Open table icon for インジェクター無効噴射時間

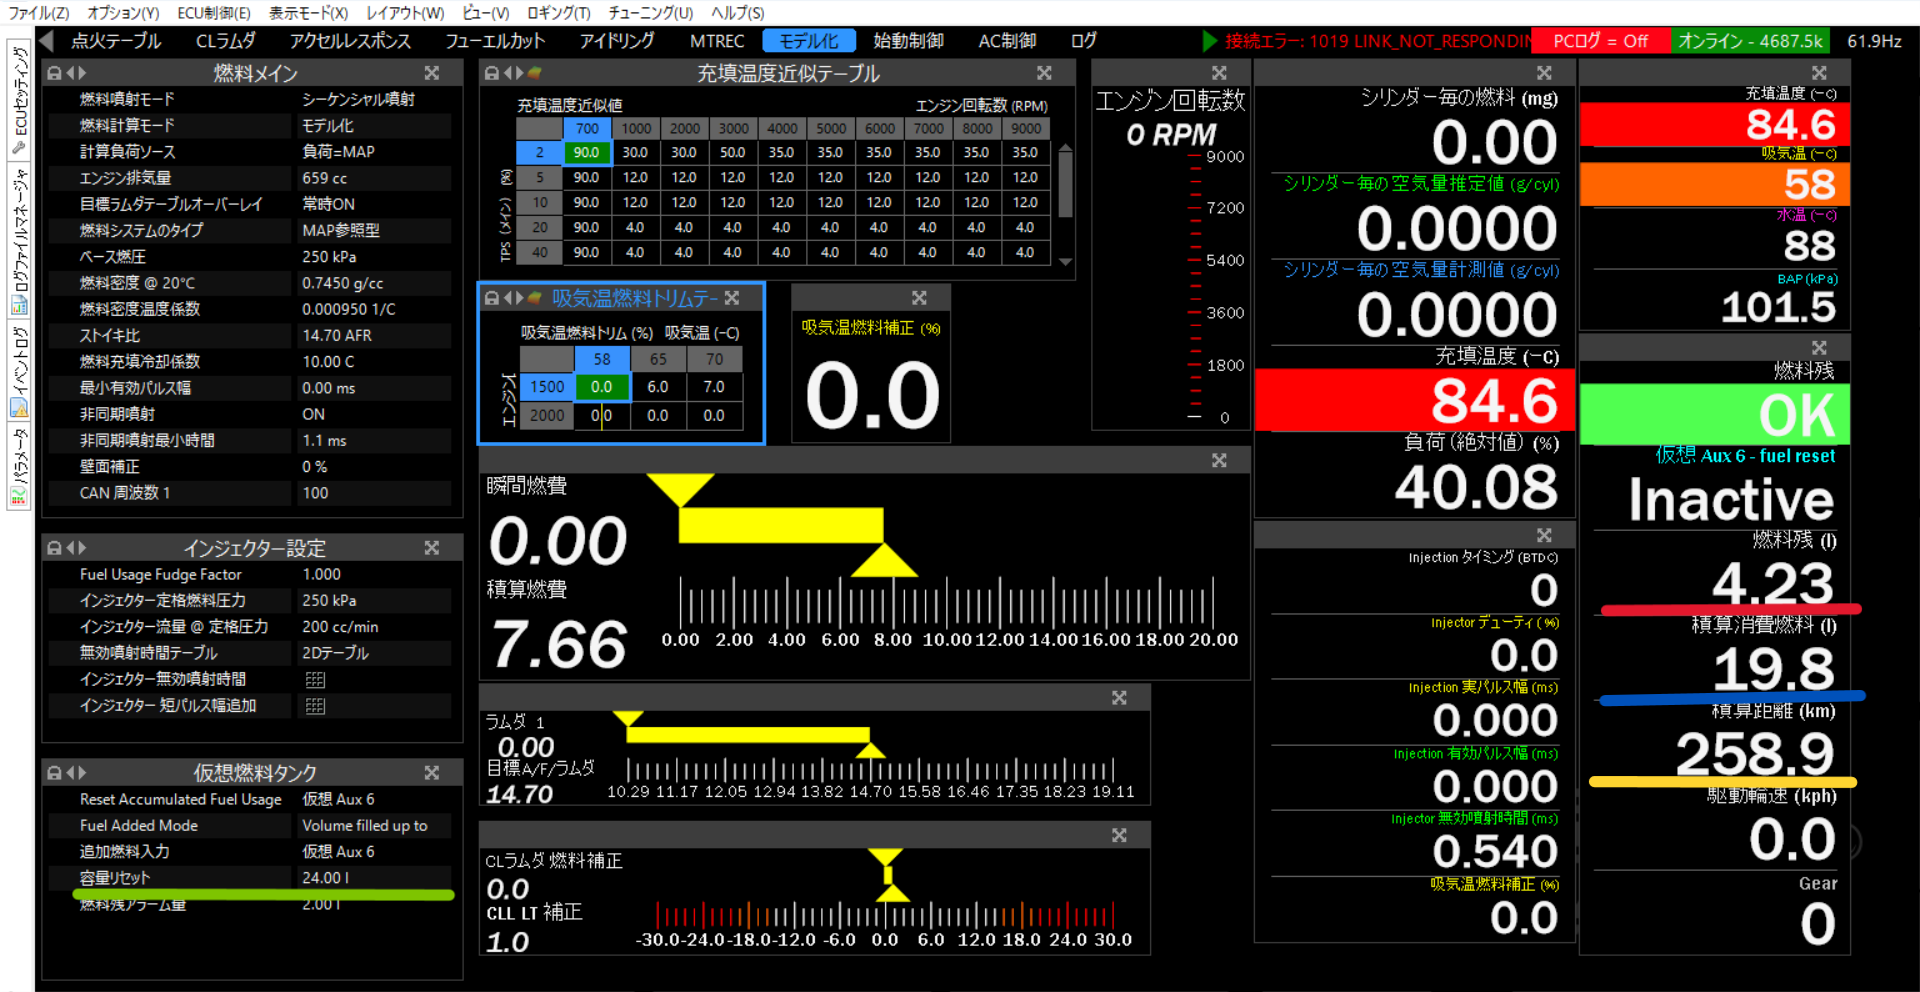point(315,680)
